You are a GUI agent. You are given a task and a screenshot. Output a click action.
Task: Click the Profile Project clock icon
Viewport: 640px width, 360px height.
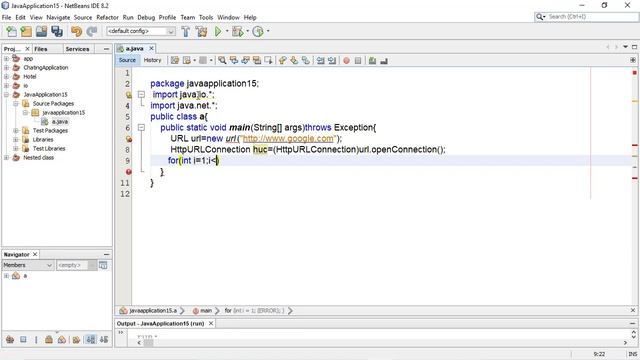pyautogui.click(x=258, y=31)
